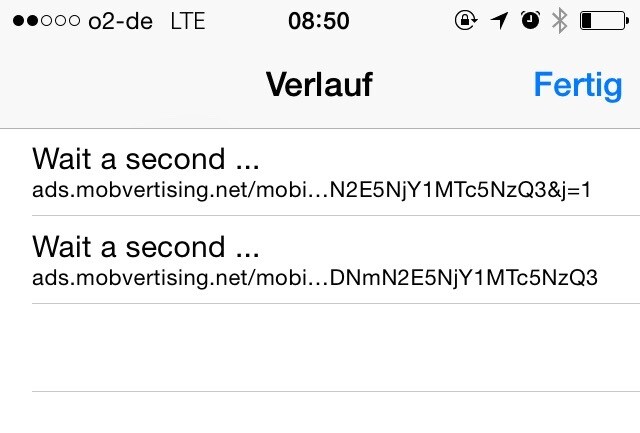
Task: Open second Wait a second history entry
Action: [x=320, y=260]
